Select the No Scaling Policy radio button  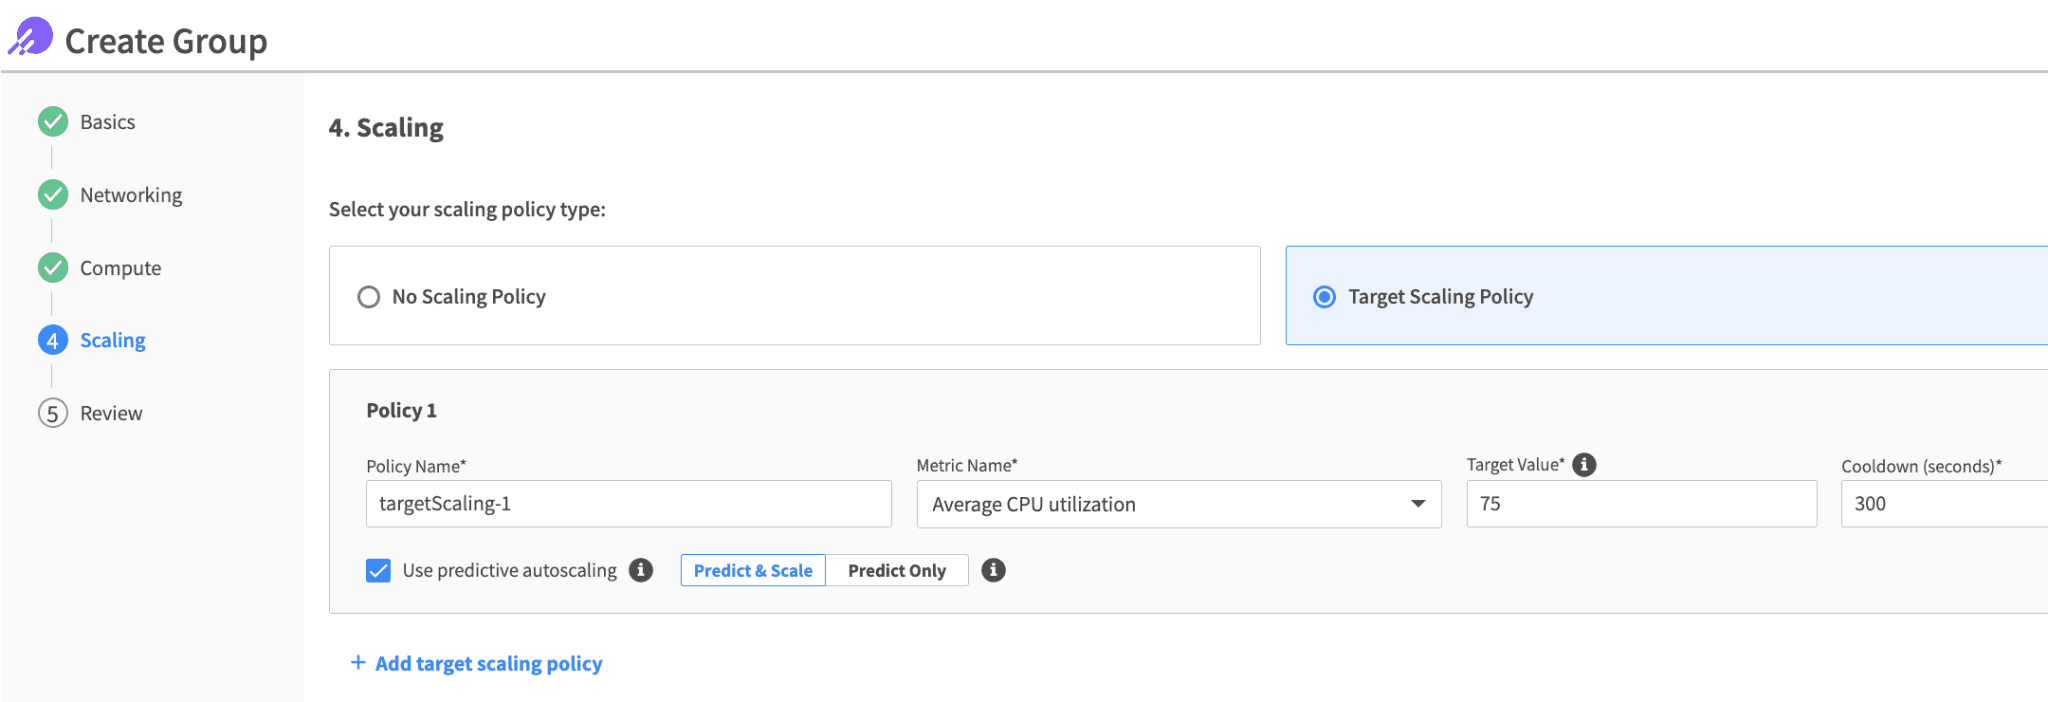point(369,297)
